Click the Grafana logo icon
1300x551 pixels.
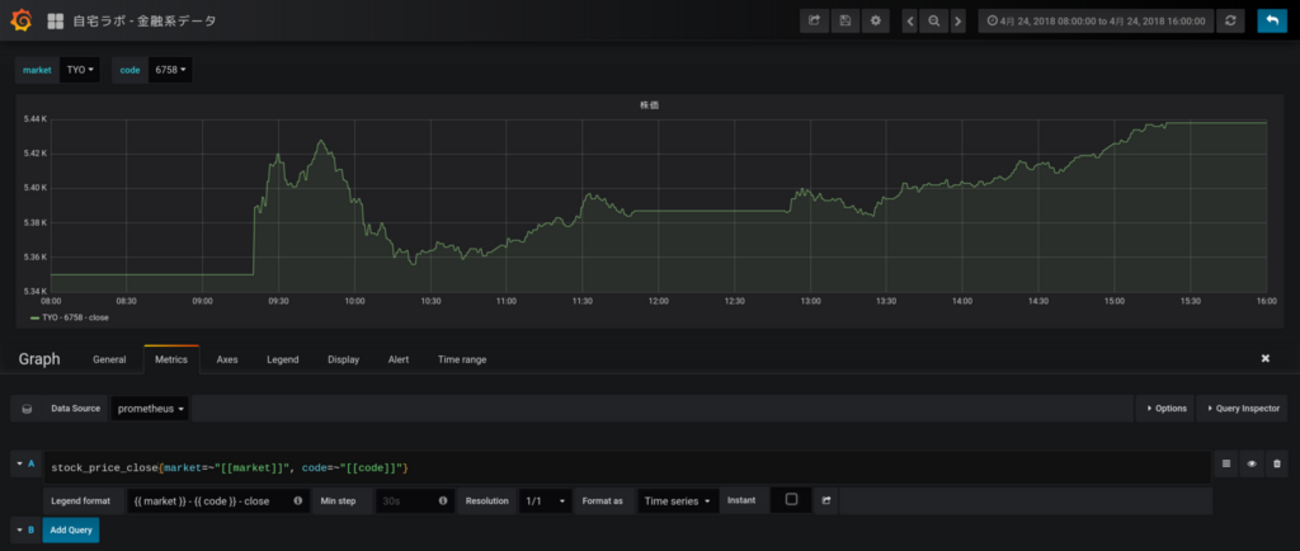pyautogui.click(x=21, y=20)
